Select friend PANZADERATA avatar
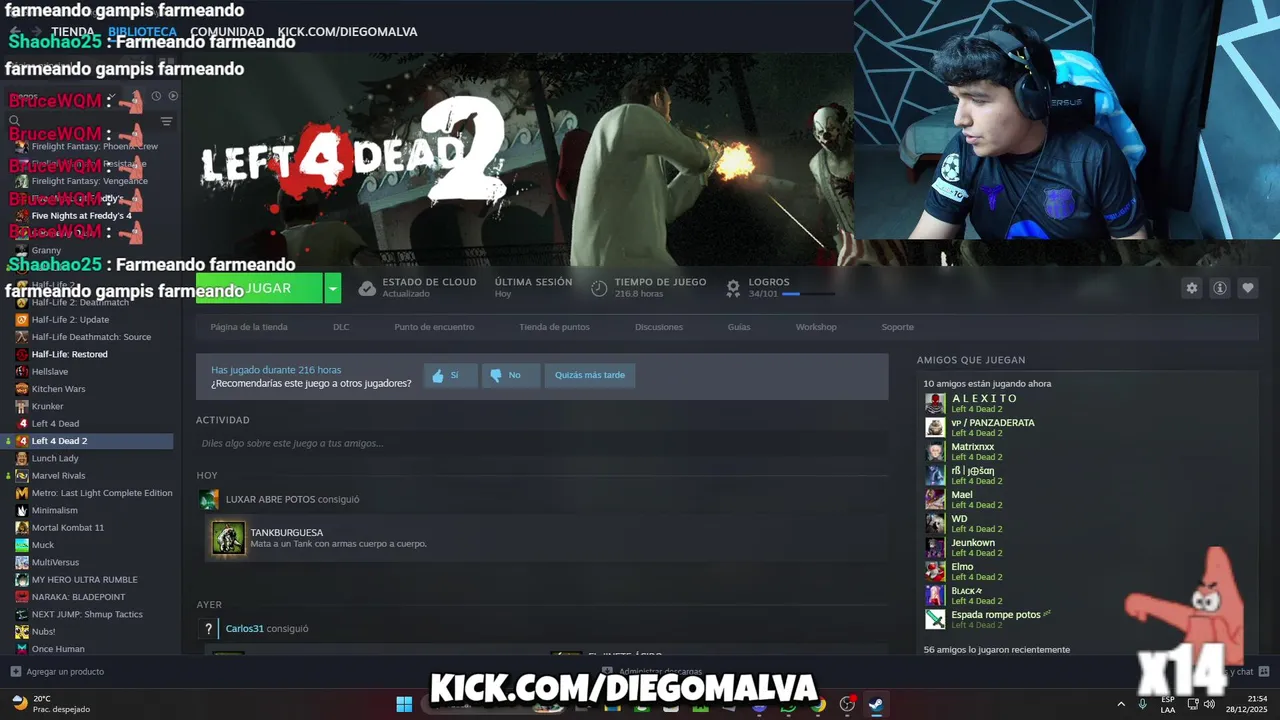The image size is (1280, 720). [935, 427]
